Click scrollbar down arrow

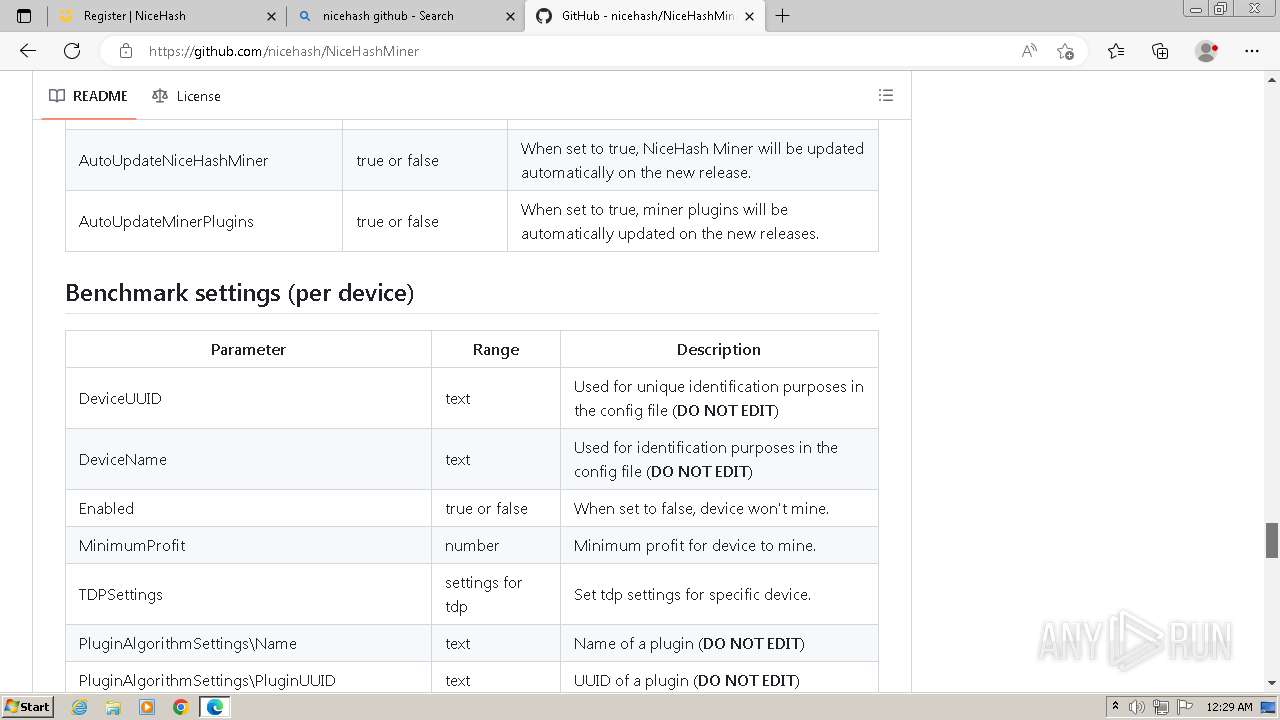1272,683
